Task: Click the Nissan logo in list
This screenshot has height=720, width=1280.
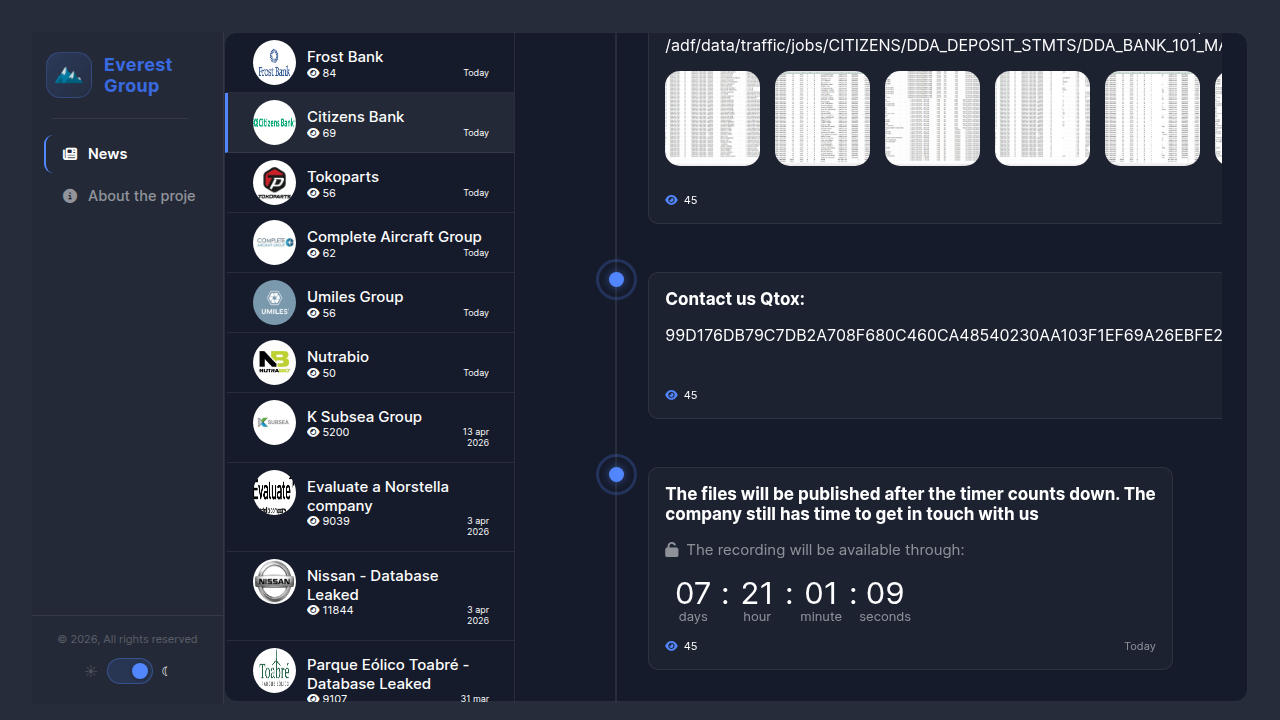Action: [x=274, y=581]
